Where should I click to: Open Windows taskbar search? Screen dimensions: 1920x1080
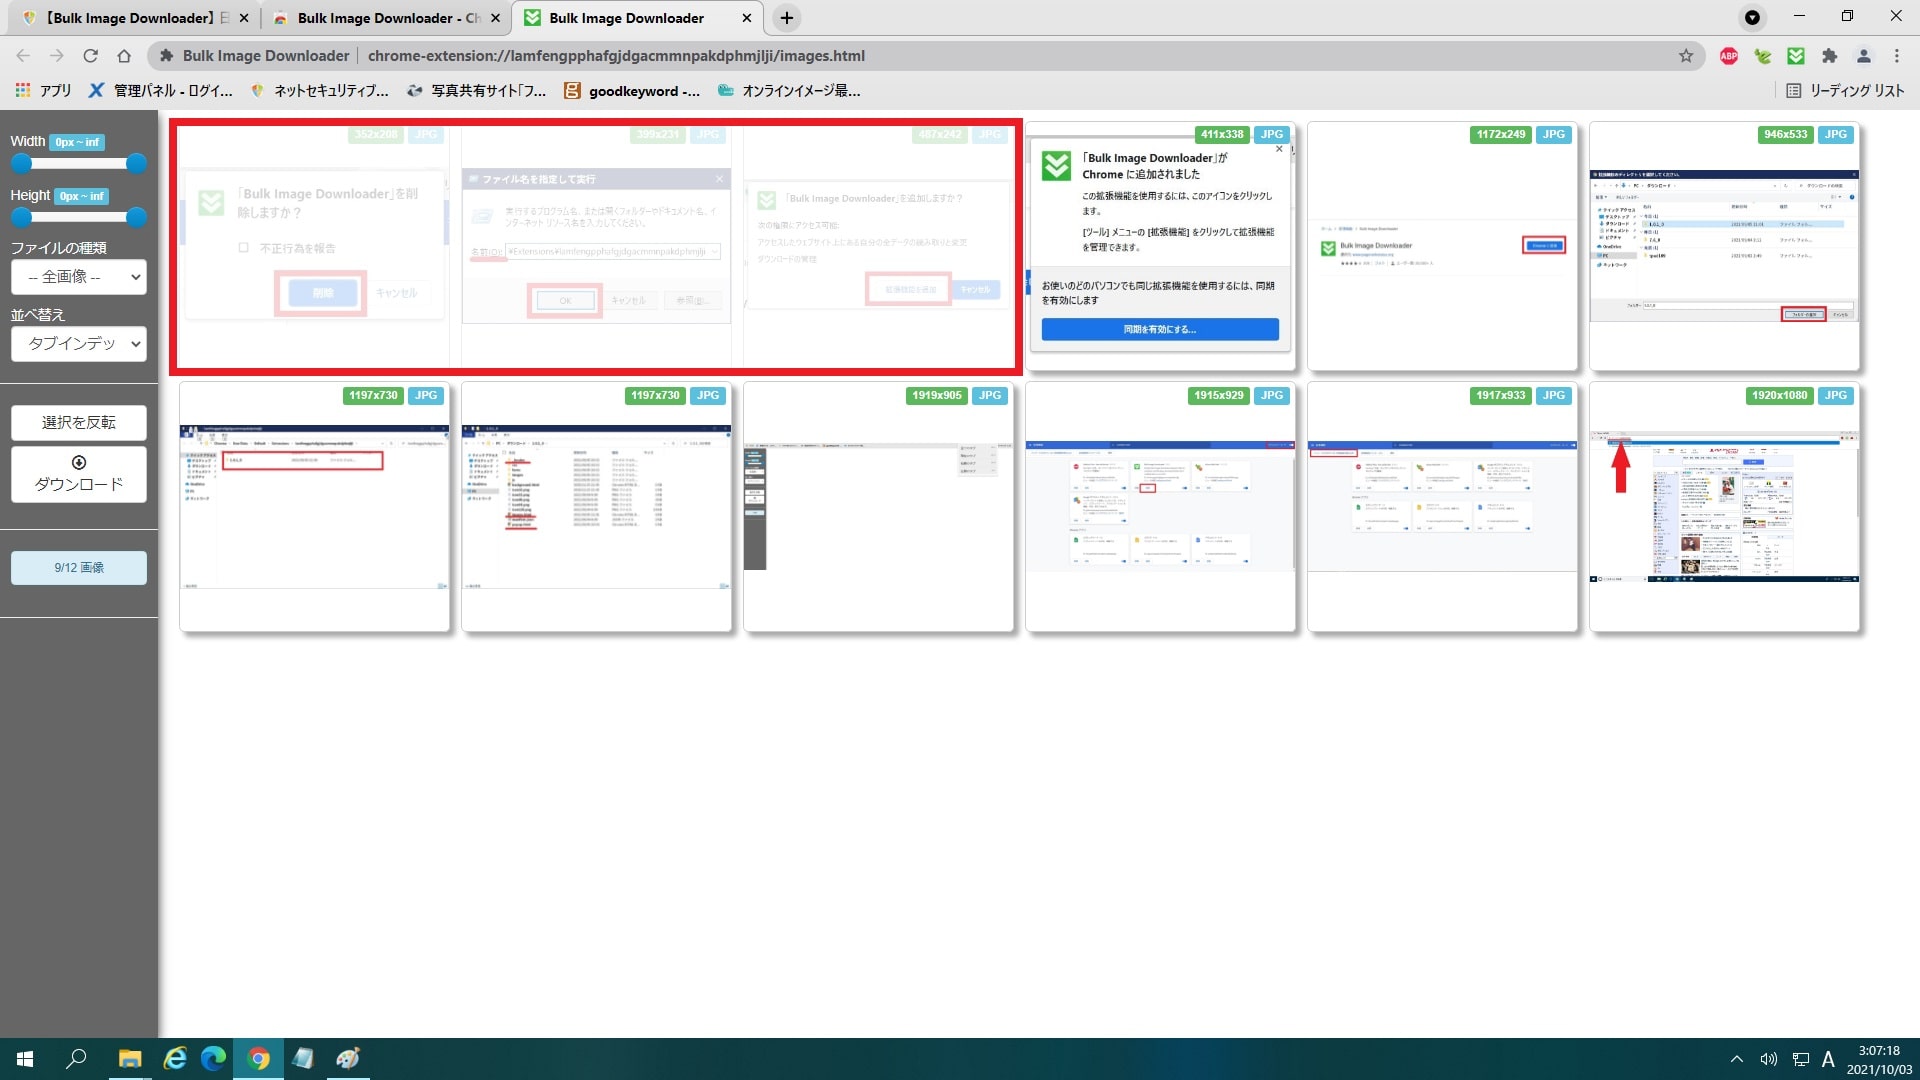[x=76, y=1059]
